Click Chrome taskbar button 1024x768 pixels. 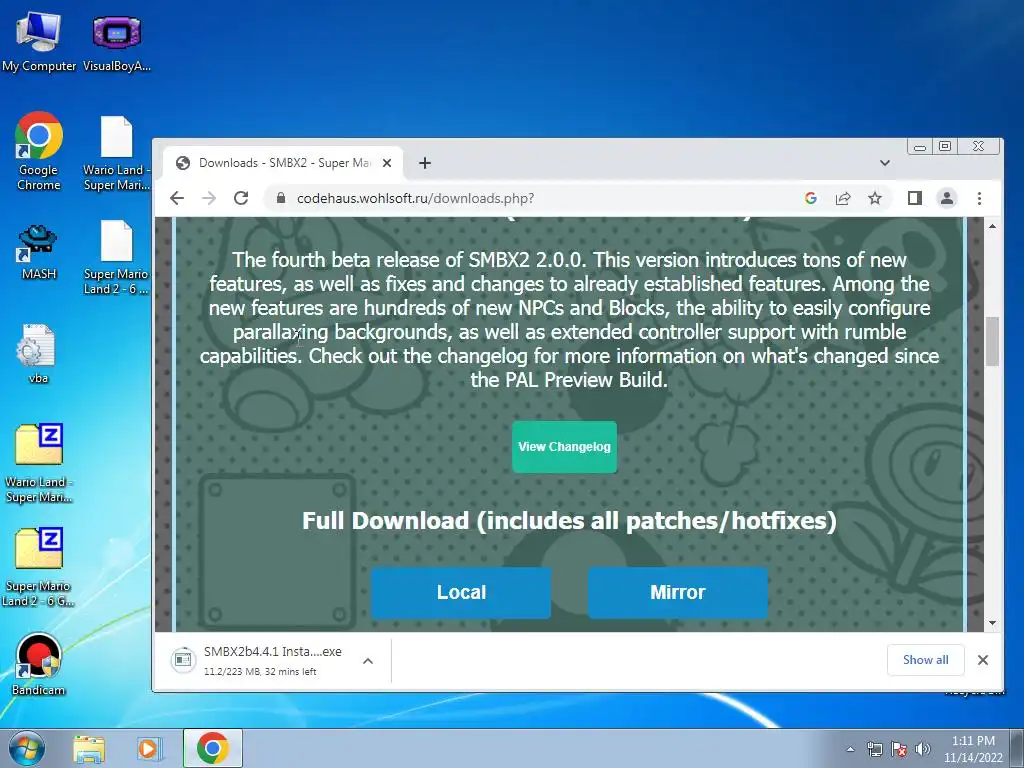(212, 748)
